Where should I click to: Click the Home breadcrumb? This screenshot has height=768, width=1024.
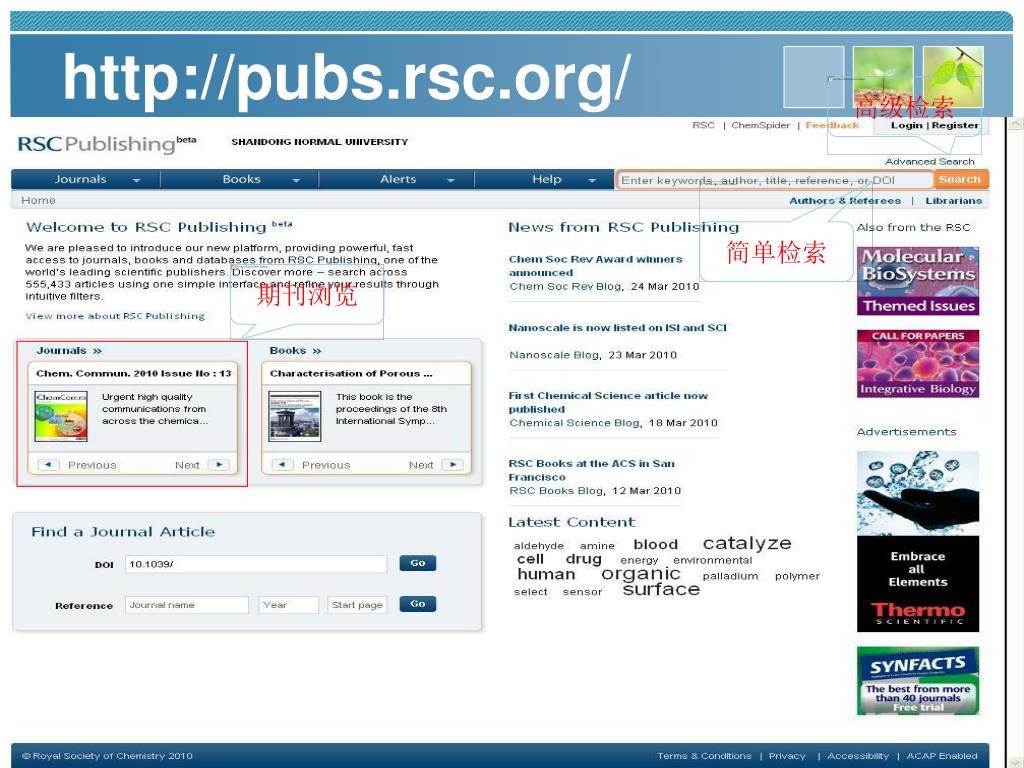[x=38, y=200]
